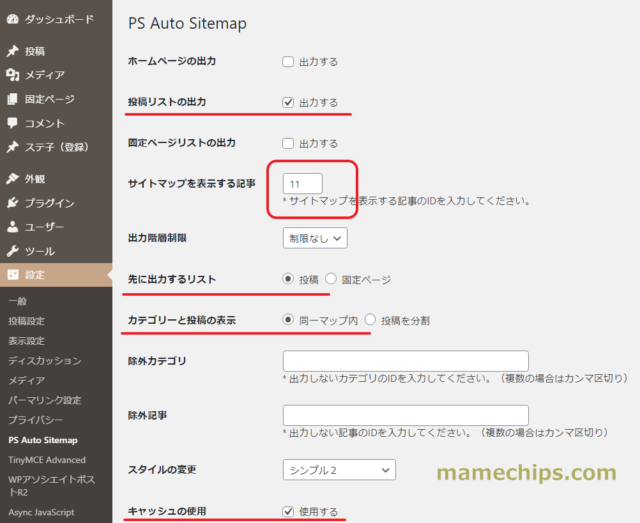
Task: Open Async JavaScript settings
Action: pos(41,512)
